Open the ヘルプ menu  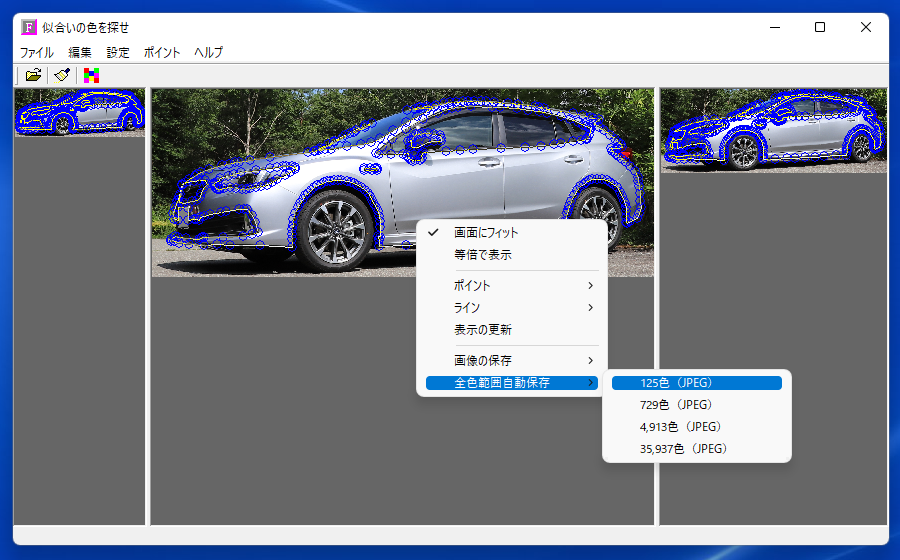pos(208,52)
